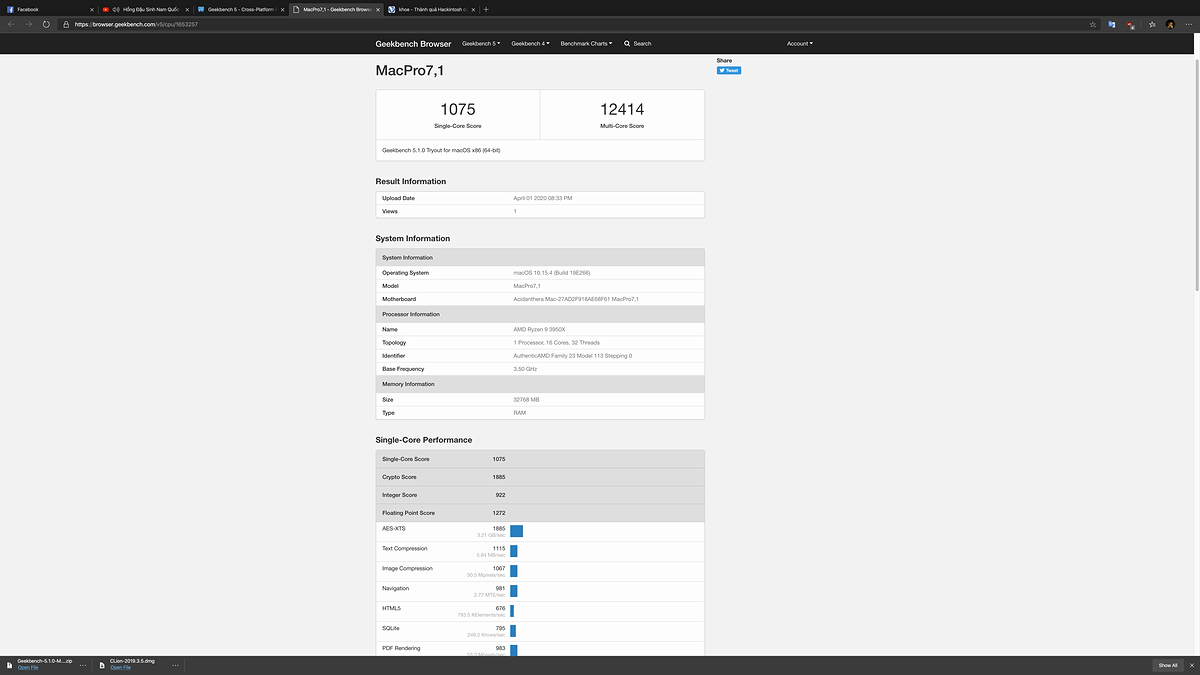Open Geekbench Browser home link
Image resolution: width=1200 pixels, height=675 pixels.
coord(413,43)
